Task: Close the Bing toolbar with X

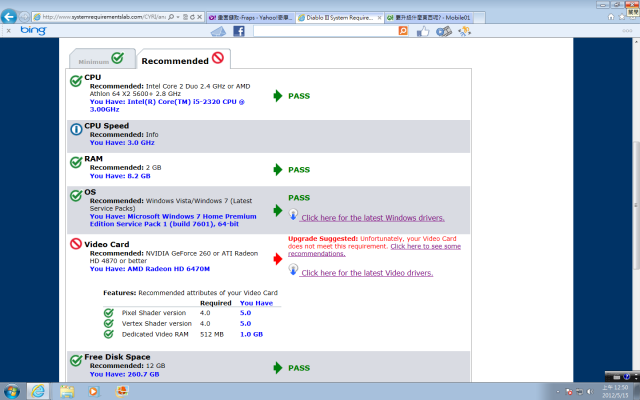Action: 8,31
